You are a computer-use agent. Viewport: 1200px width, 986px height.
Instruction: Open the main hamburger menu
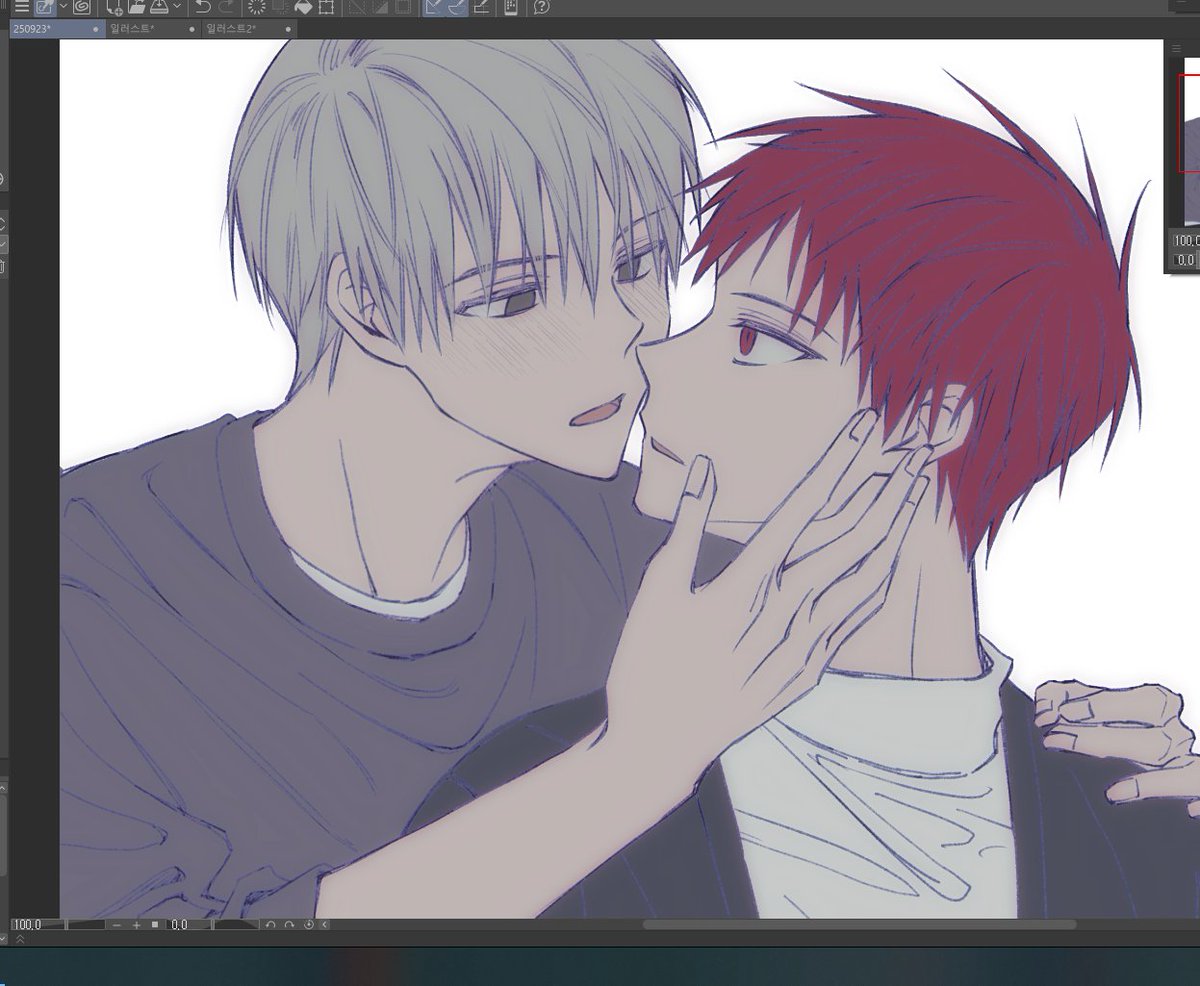[21, 7]
